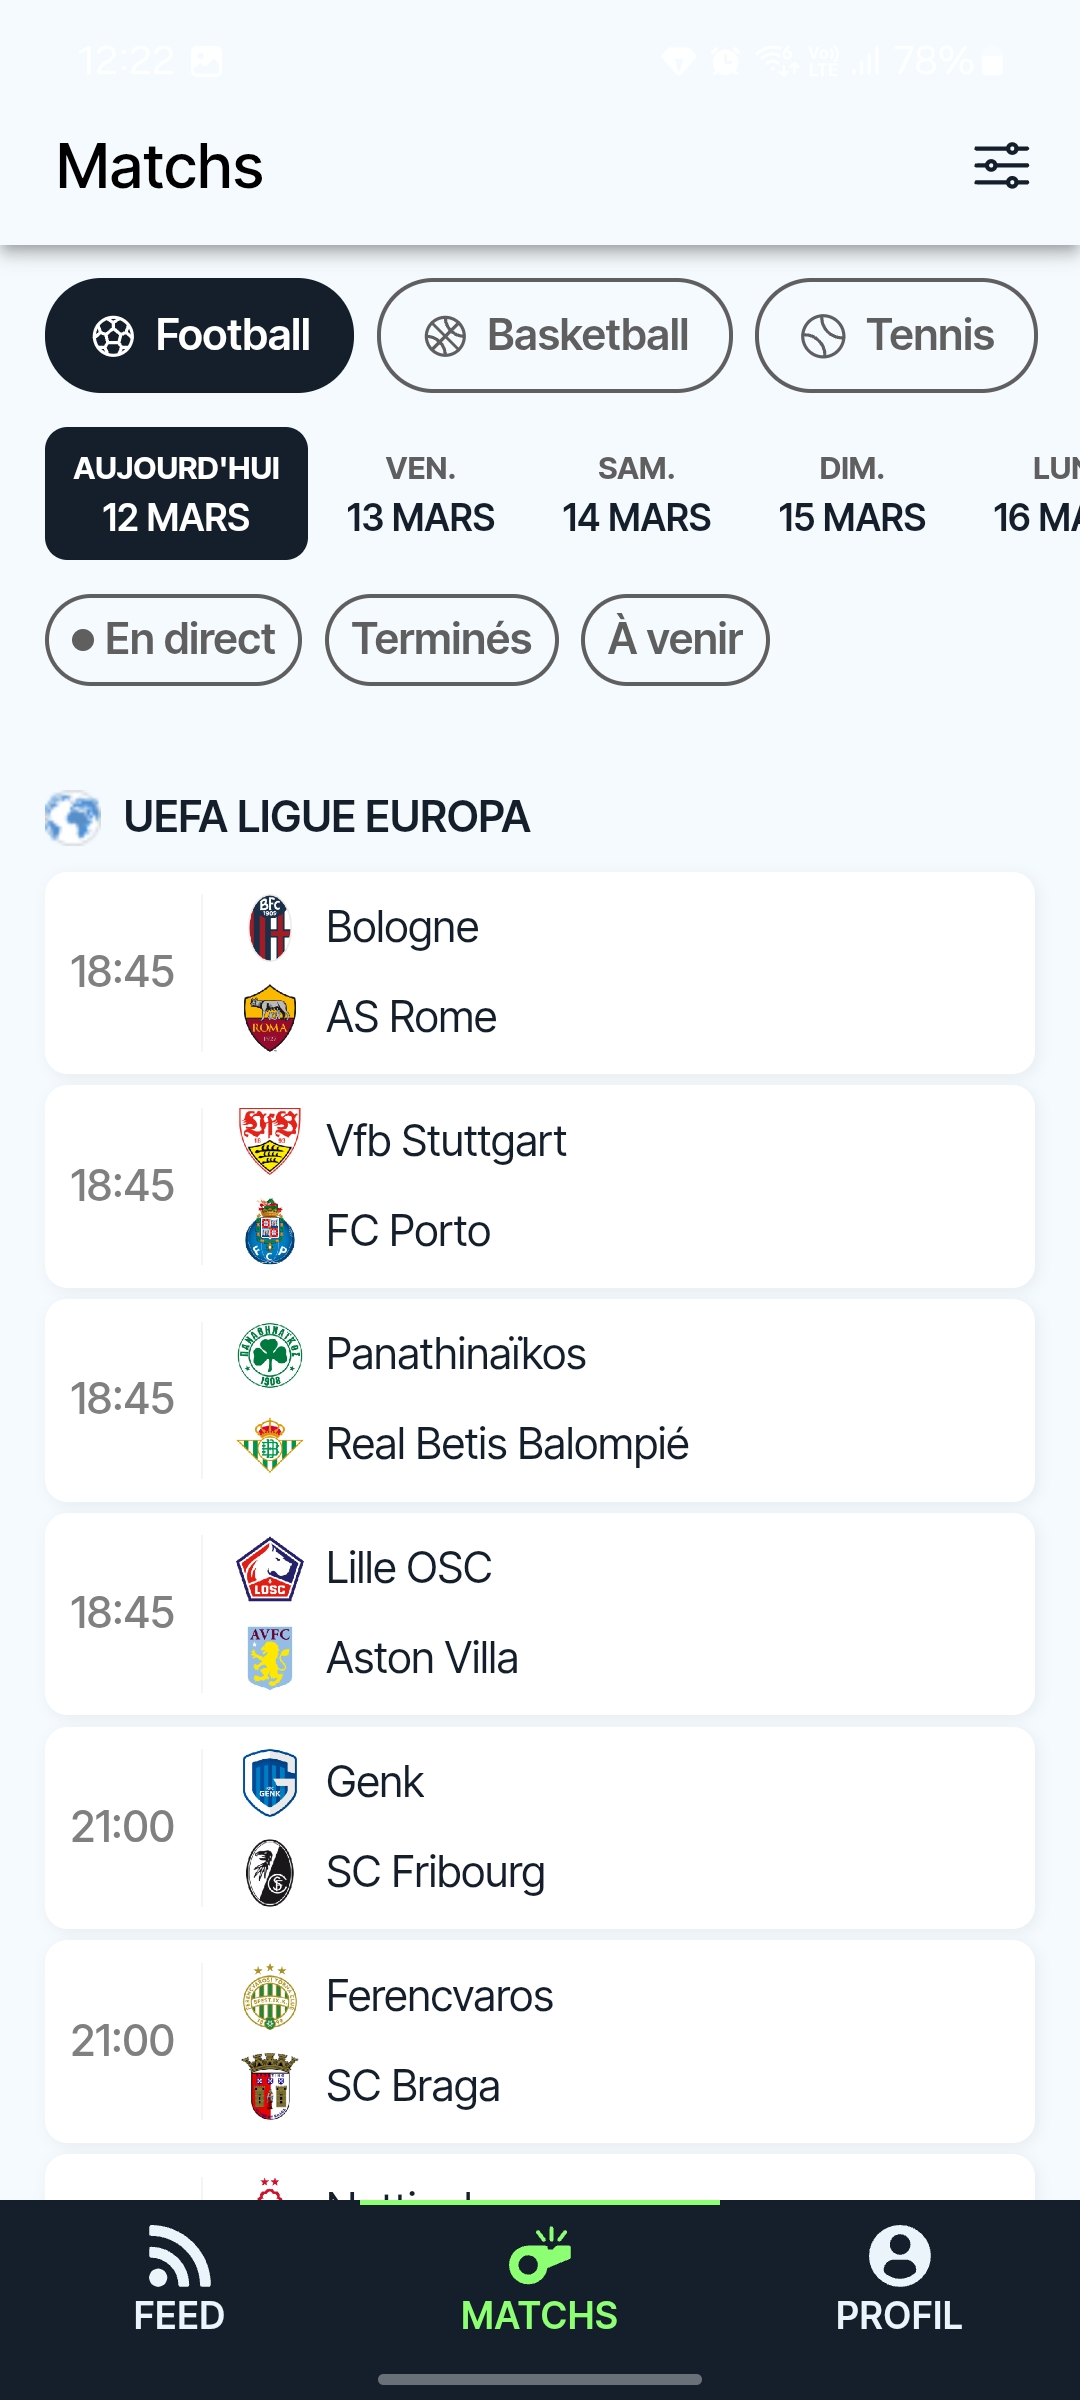1080x2400 pixels.
Task: Tap the globe icon beside UEFA Ligue Europa
Action: (73, 817)
